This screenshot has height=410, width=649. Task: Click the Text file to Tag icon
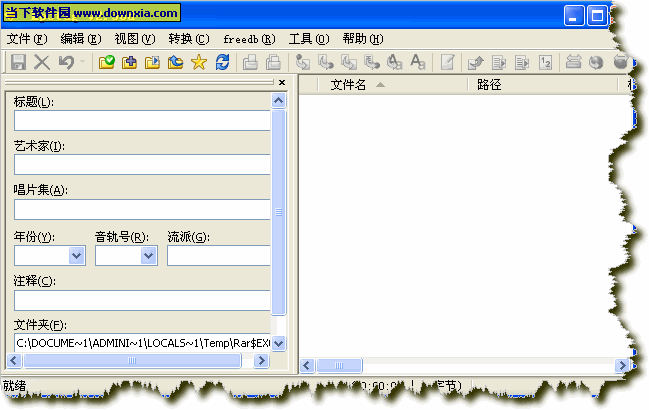click(x=372, y=62)
